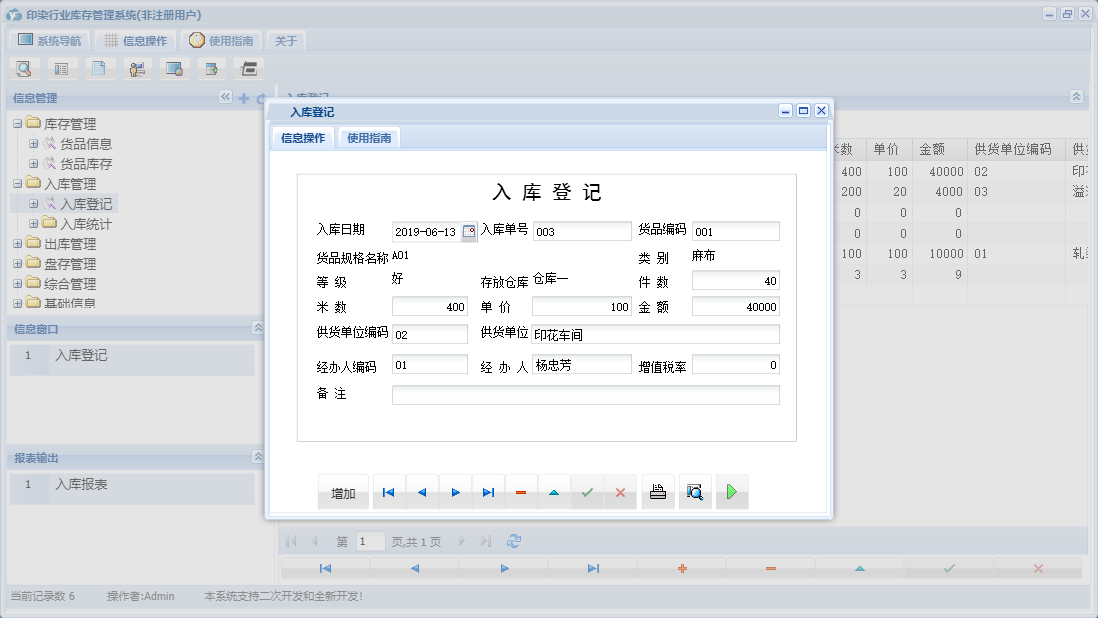Jump to last record with the dialog navigation icon
This screenshot has width=1098, height=618.
[x=487, y=491]
